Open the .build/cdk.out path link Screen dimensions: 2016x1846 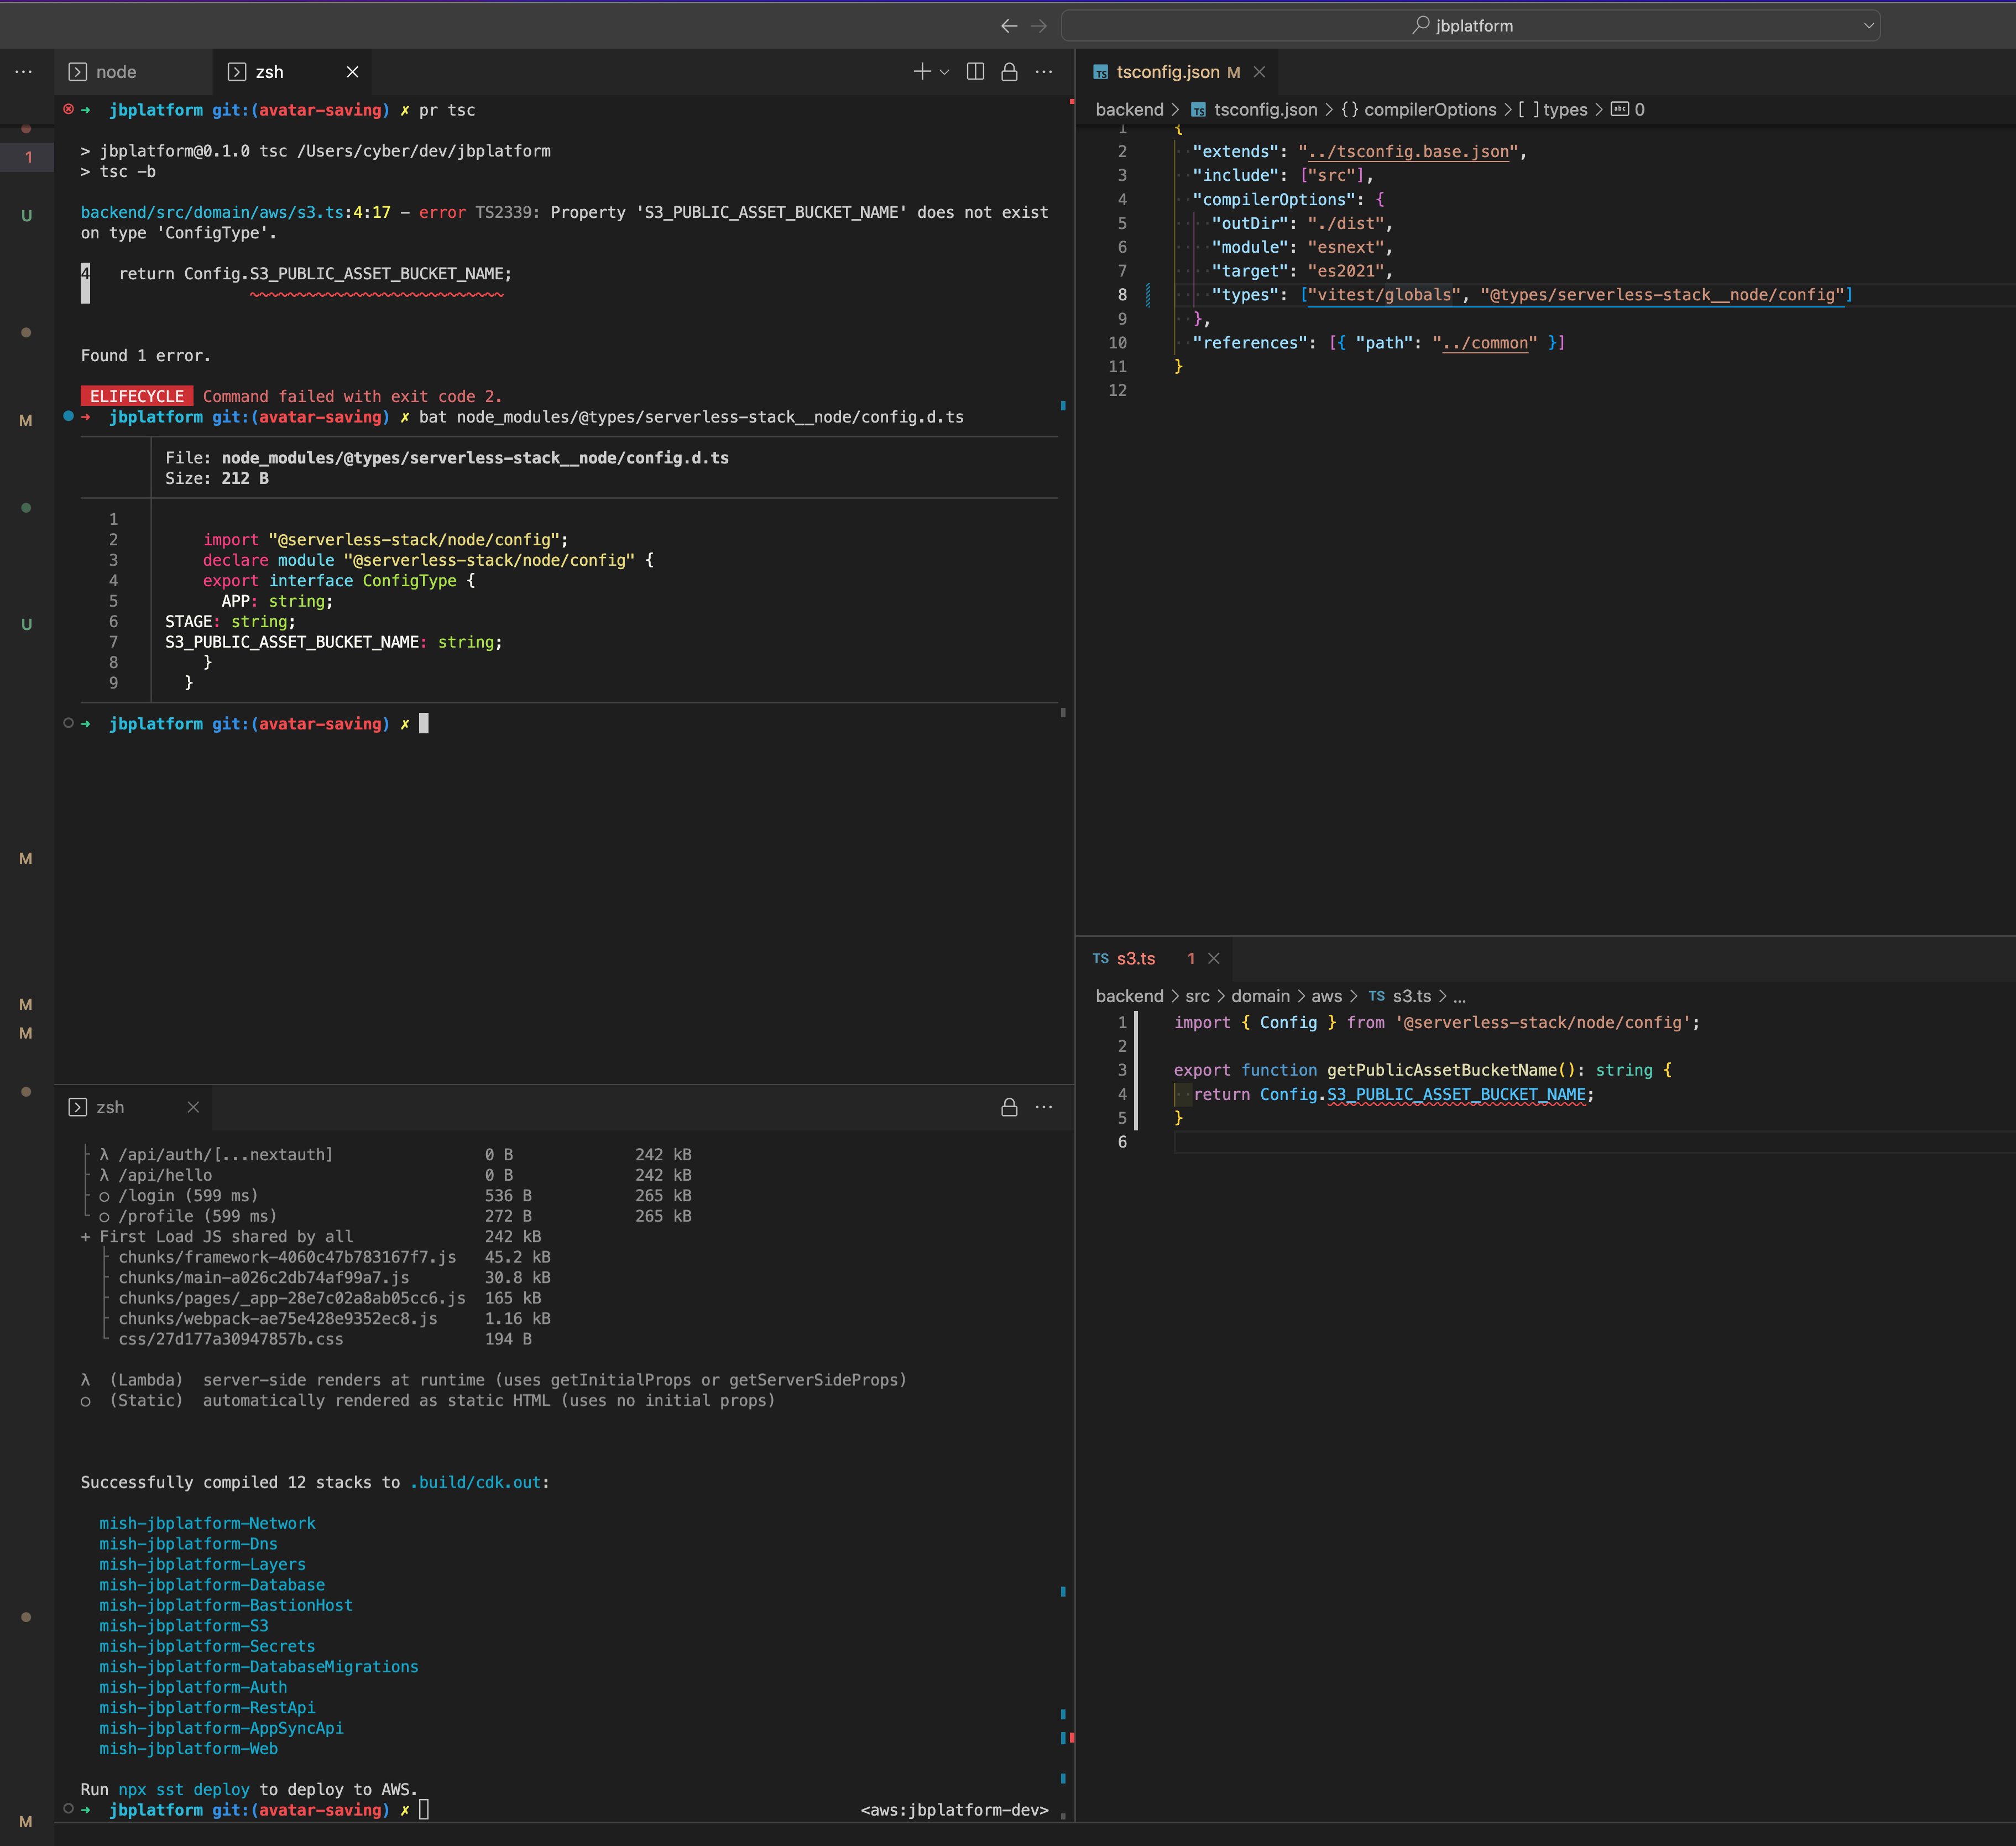(475, 1483)
